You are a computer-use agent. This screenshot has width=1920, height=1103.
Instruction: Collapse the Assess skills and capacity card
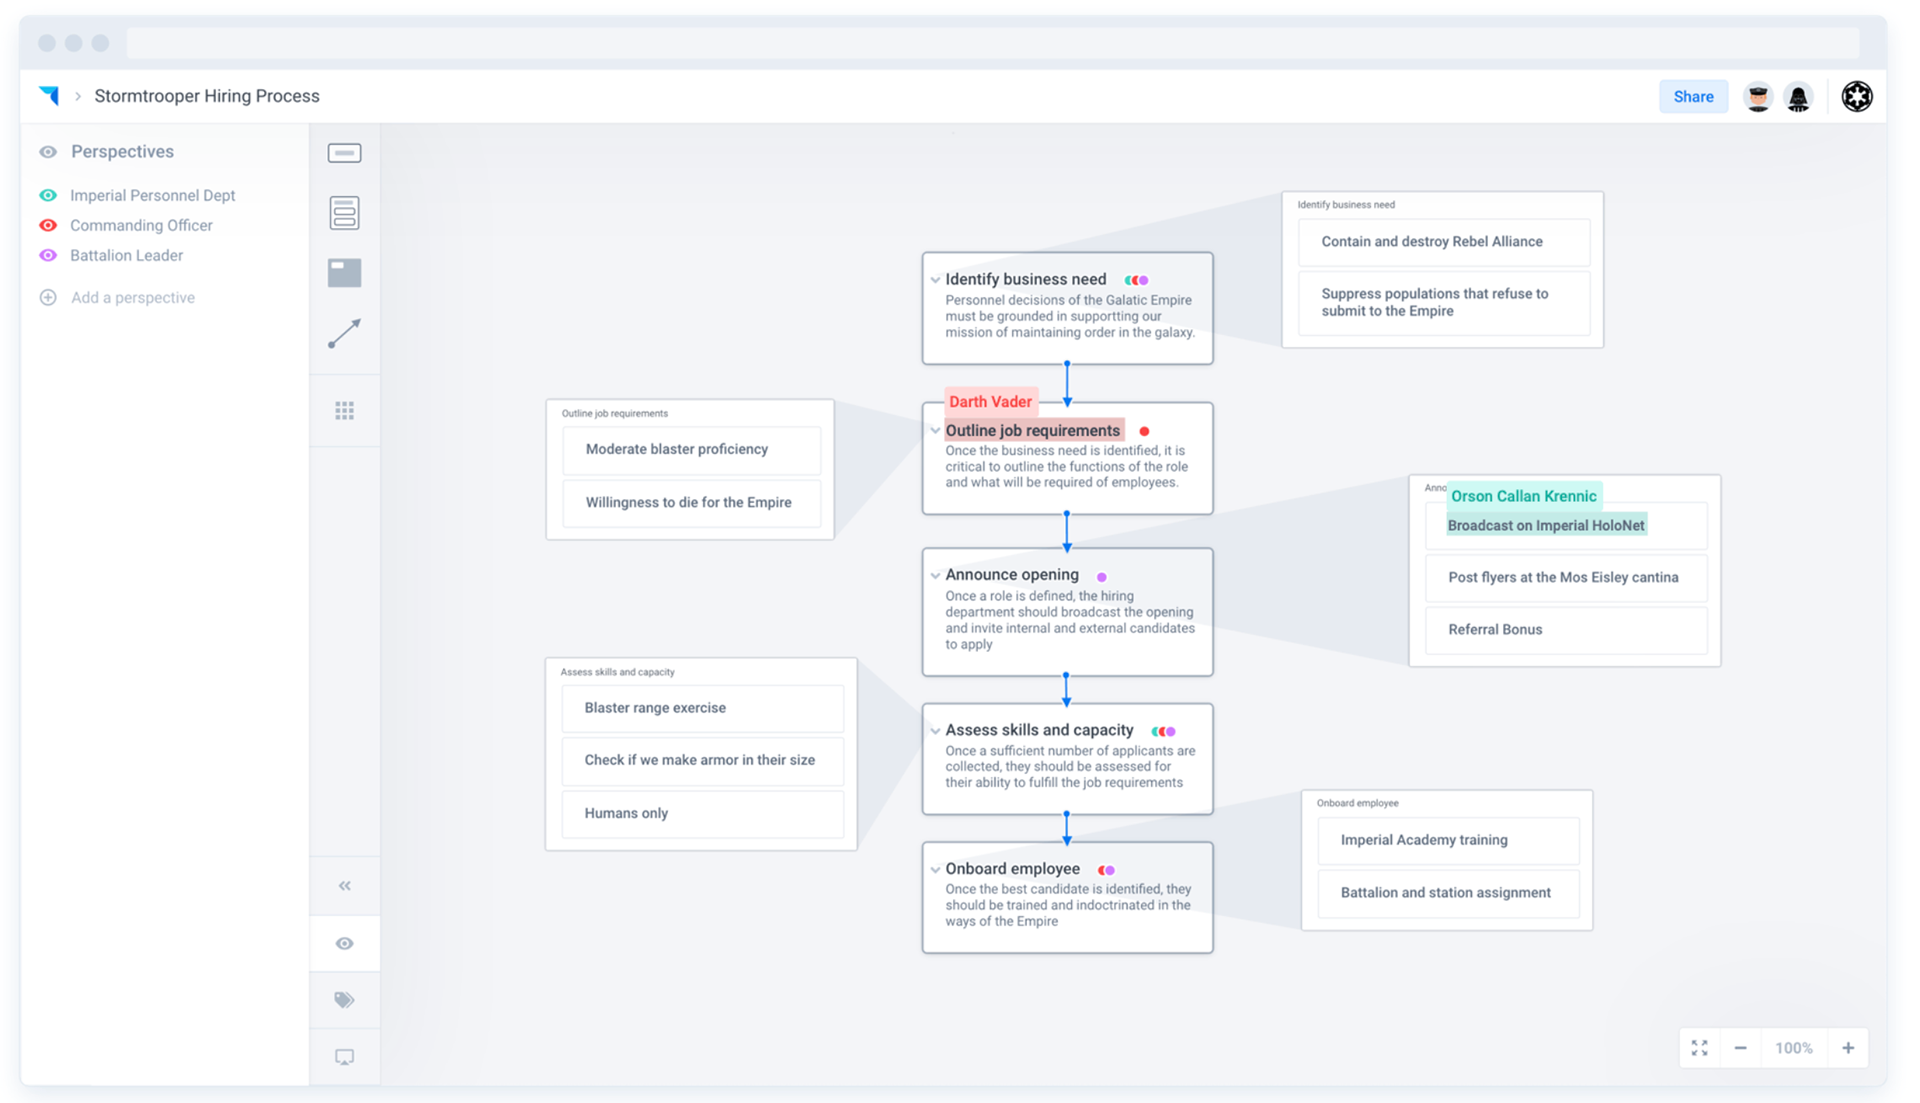[935, 731]
